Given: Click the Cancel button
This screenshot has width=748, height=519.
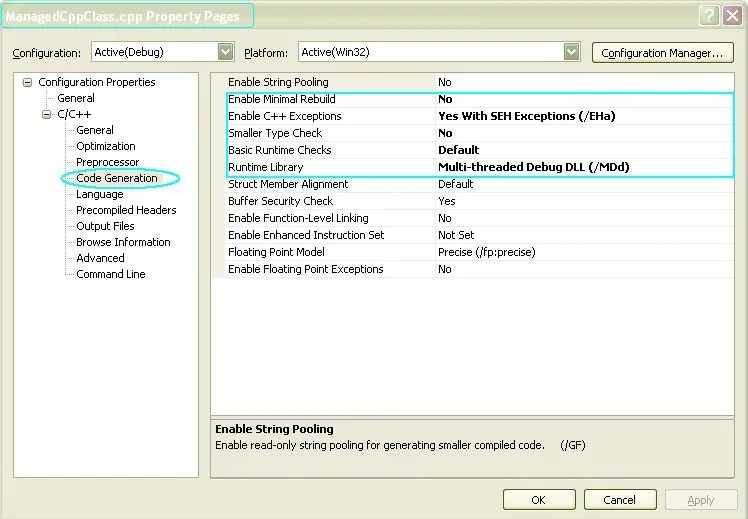Looking at the screenshot, I should pos(620,499).
